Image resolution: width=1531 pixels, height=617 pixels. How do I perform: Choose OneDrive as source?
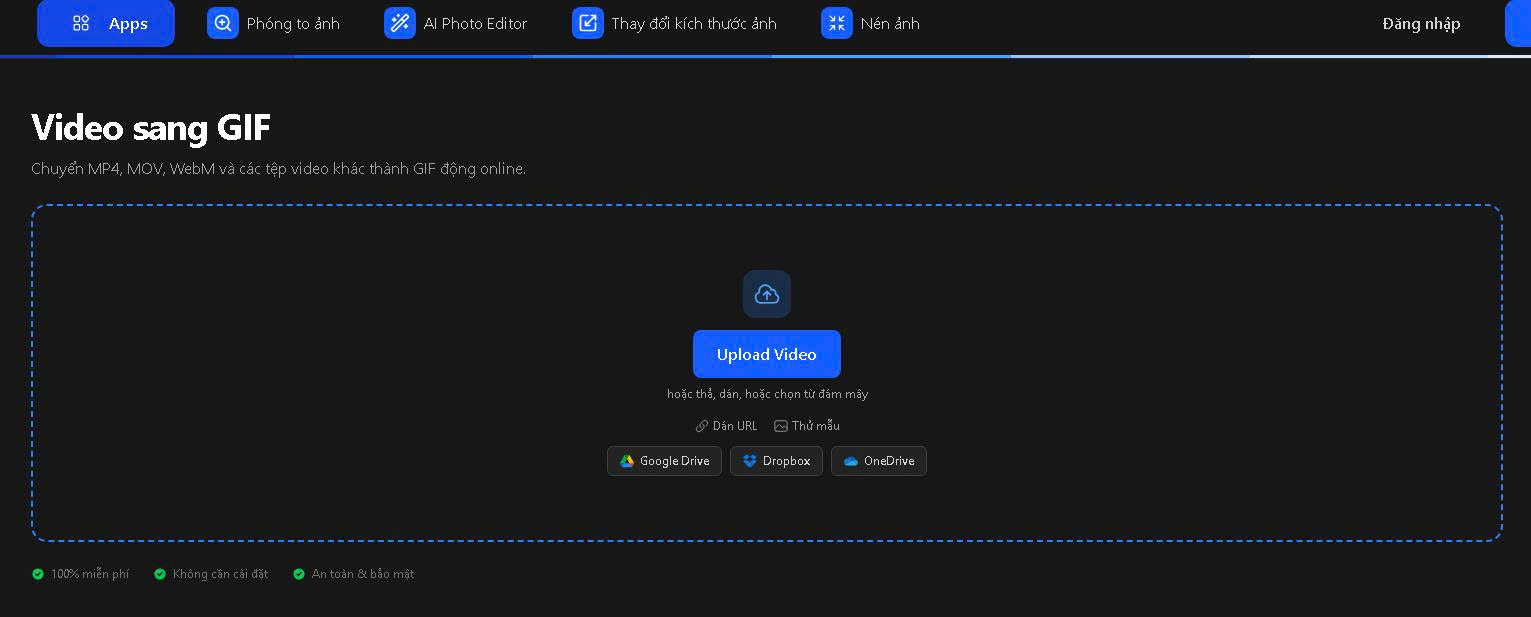tap(879, 461)
